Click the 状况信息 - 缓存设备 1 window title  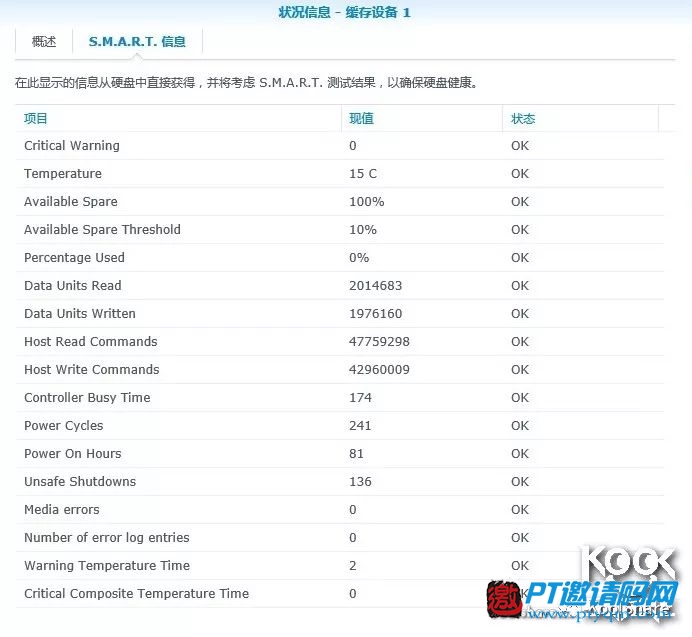coord(345,12)
